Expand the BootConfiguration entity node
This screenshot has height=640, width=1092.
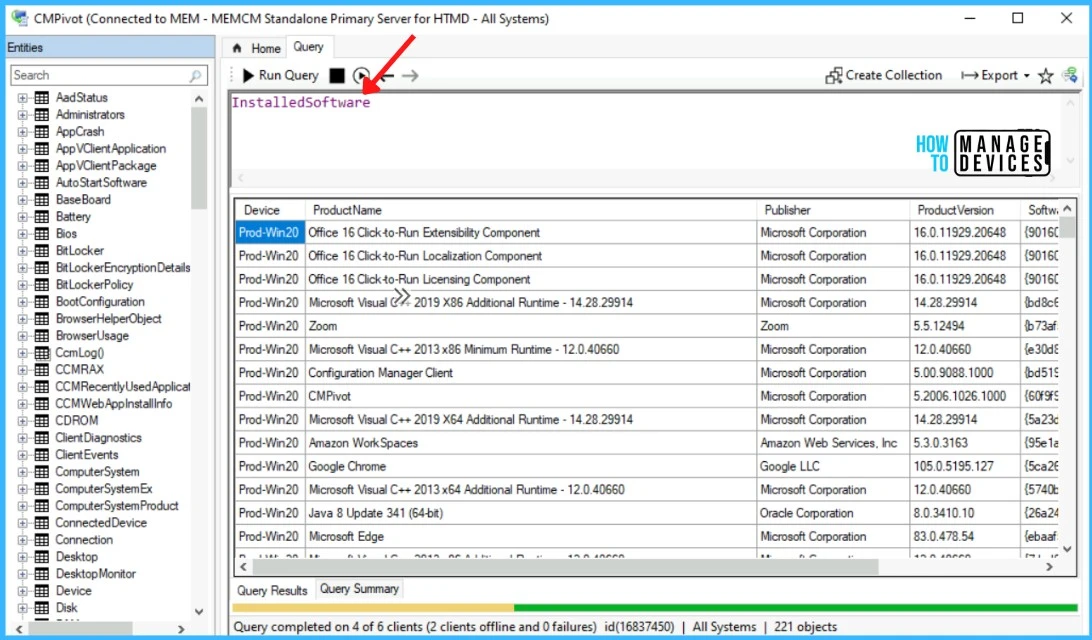22,302
